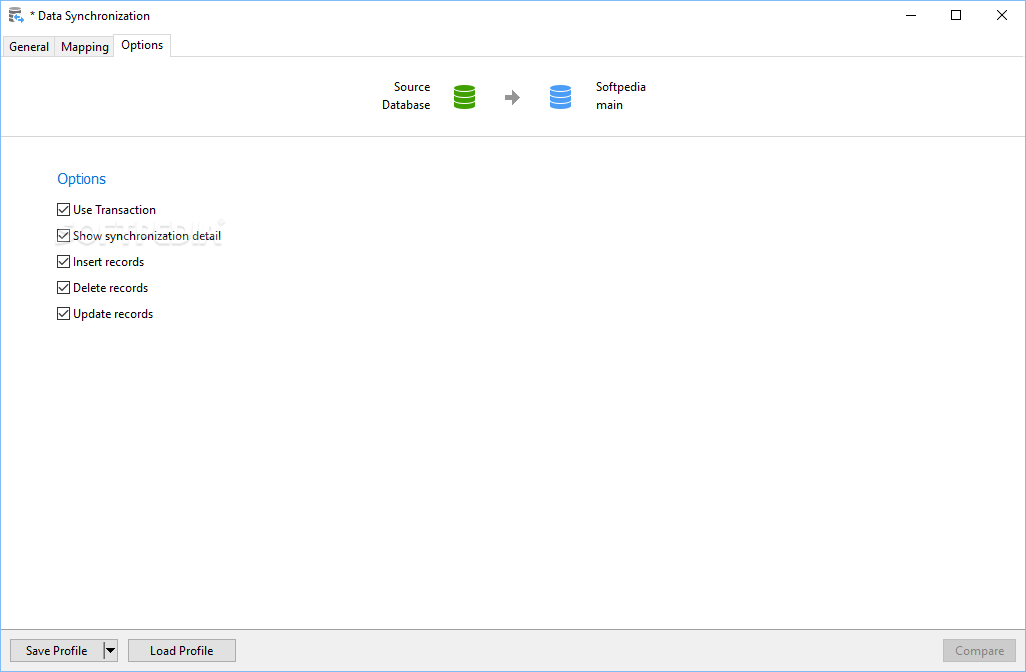Minimize the Data Synchronization window
Image resolution: width=1026 pixels, height=672 pixels.
911,15
